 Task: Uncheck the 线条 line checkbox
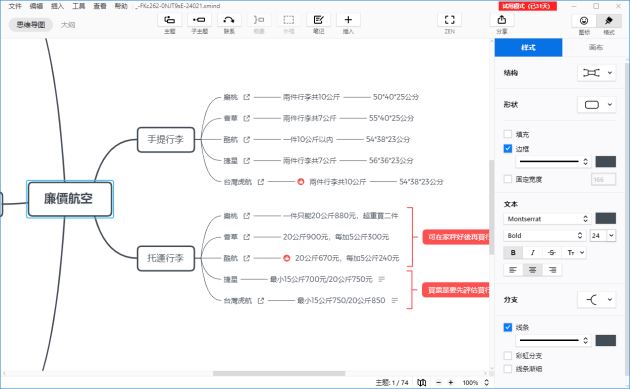508,327
